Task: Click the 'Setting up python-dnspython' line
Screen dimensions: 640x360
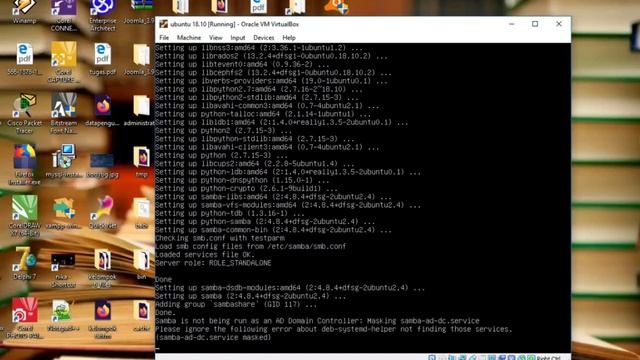Action: (242, 180)
